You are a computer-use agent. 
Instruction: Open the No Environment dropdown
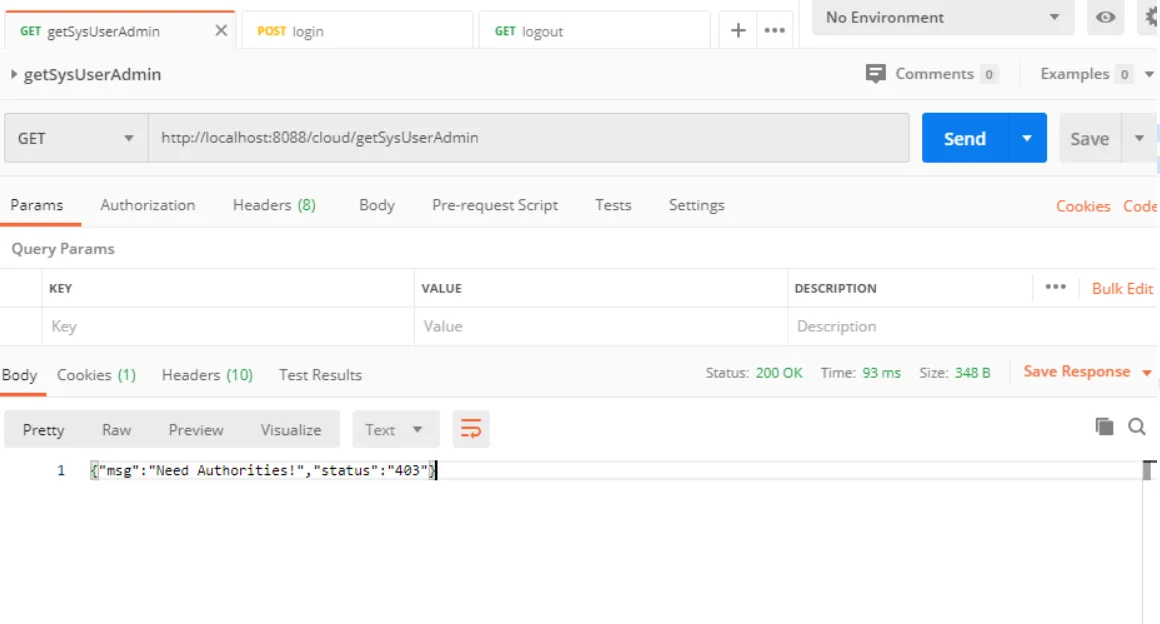(942, 17)
